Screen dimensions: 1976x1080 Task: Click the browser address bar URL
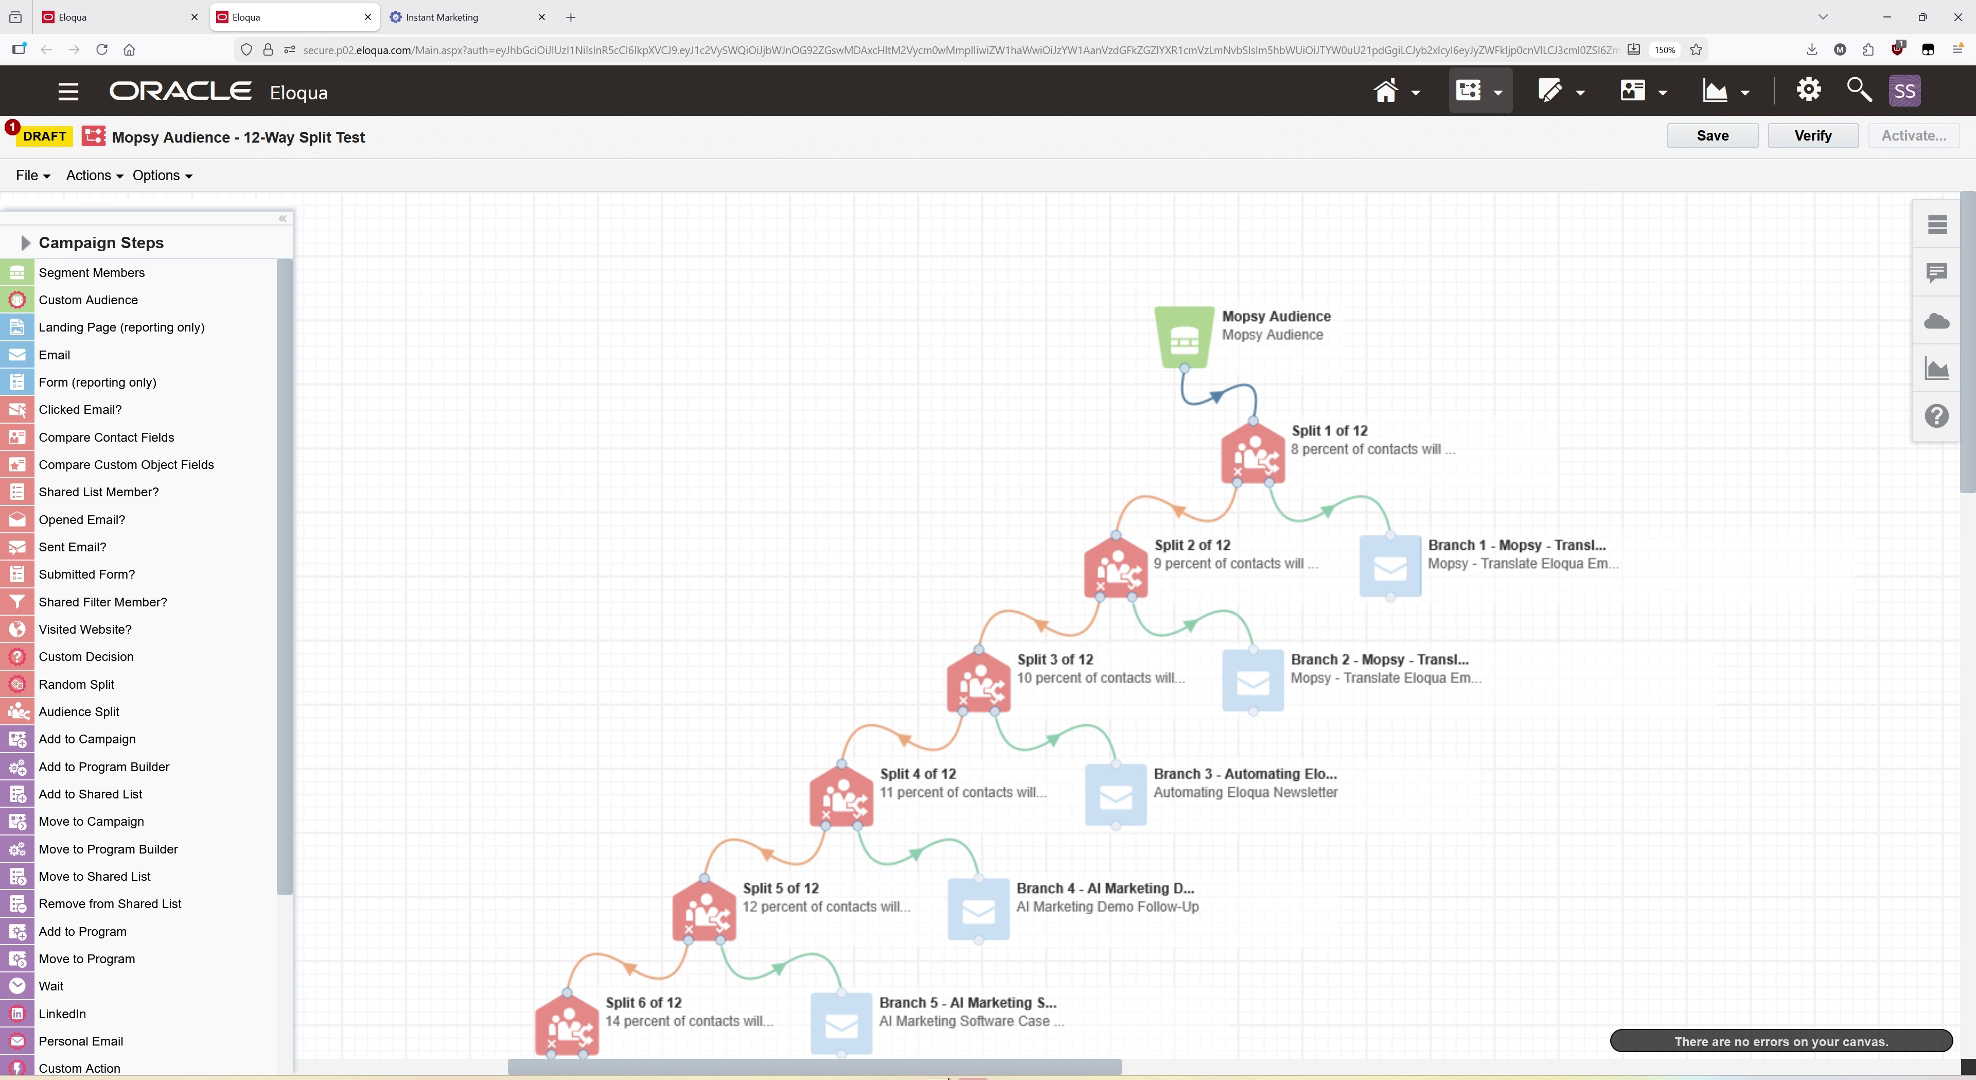[x=960, y=49]
